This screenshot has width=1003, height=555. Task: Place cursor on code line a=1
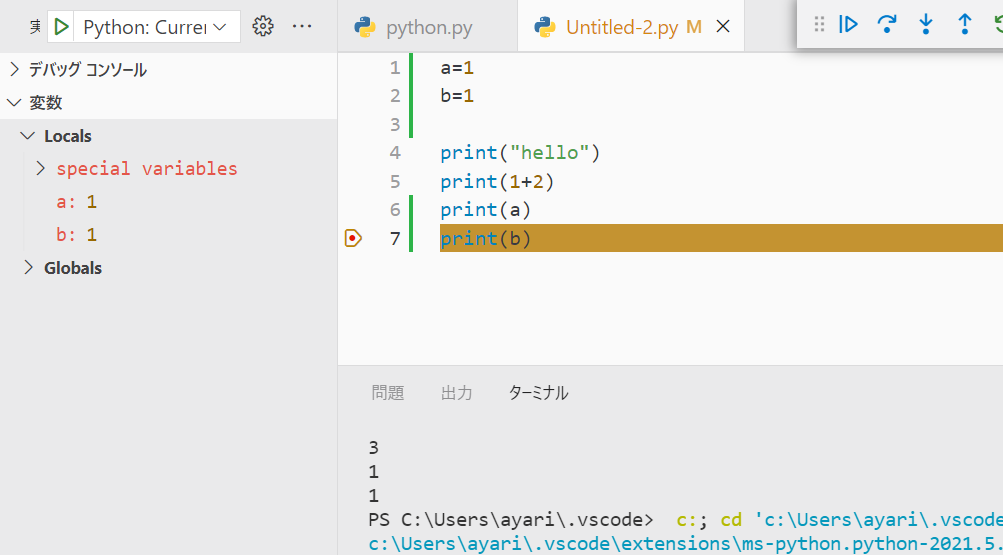point(457,67)
